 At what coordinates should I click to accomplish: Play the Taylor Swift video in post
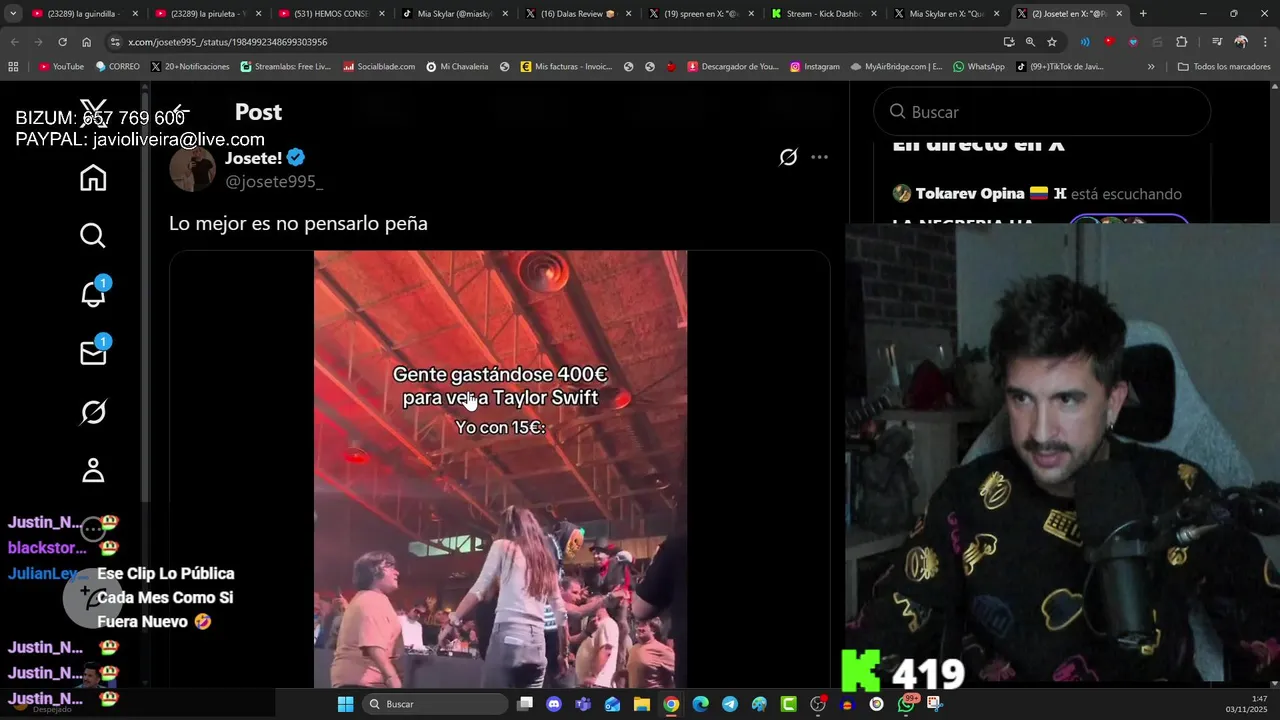coord(500,469)
